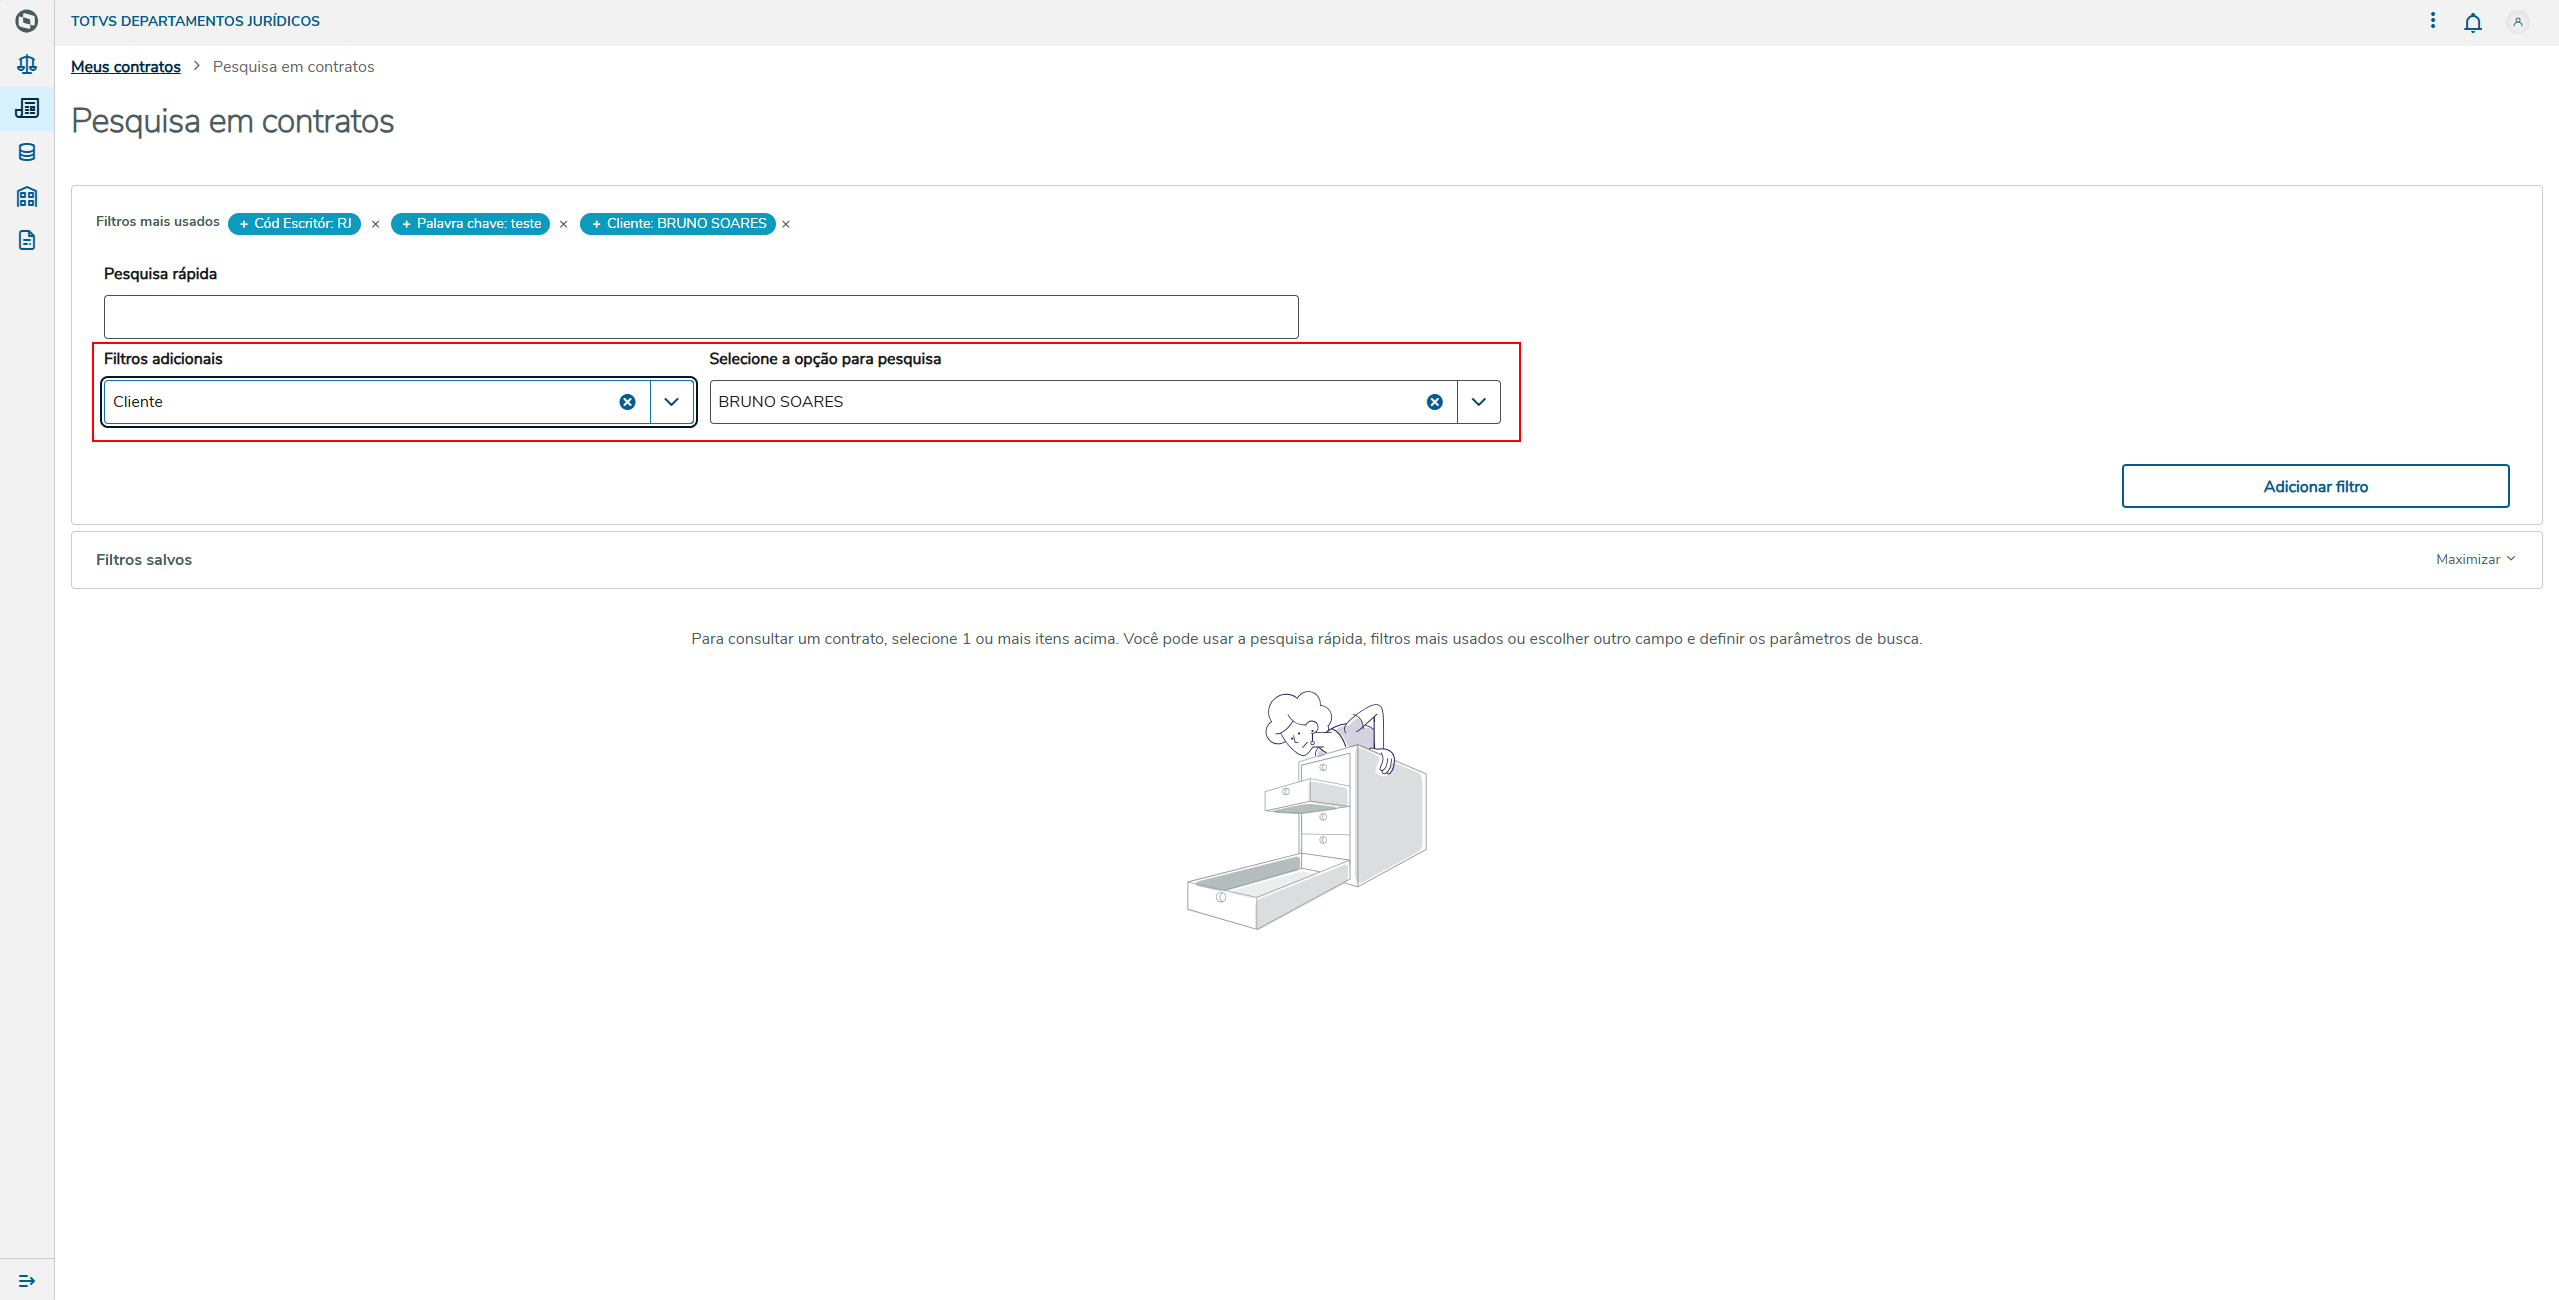Expand sidebar with bottom arrow icon

pos(27,1280)
